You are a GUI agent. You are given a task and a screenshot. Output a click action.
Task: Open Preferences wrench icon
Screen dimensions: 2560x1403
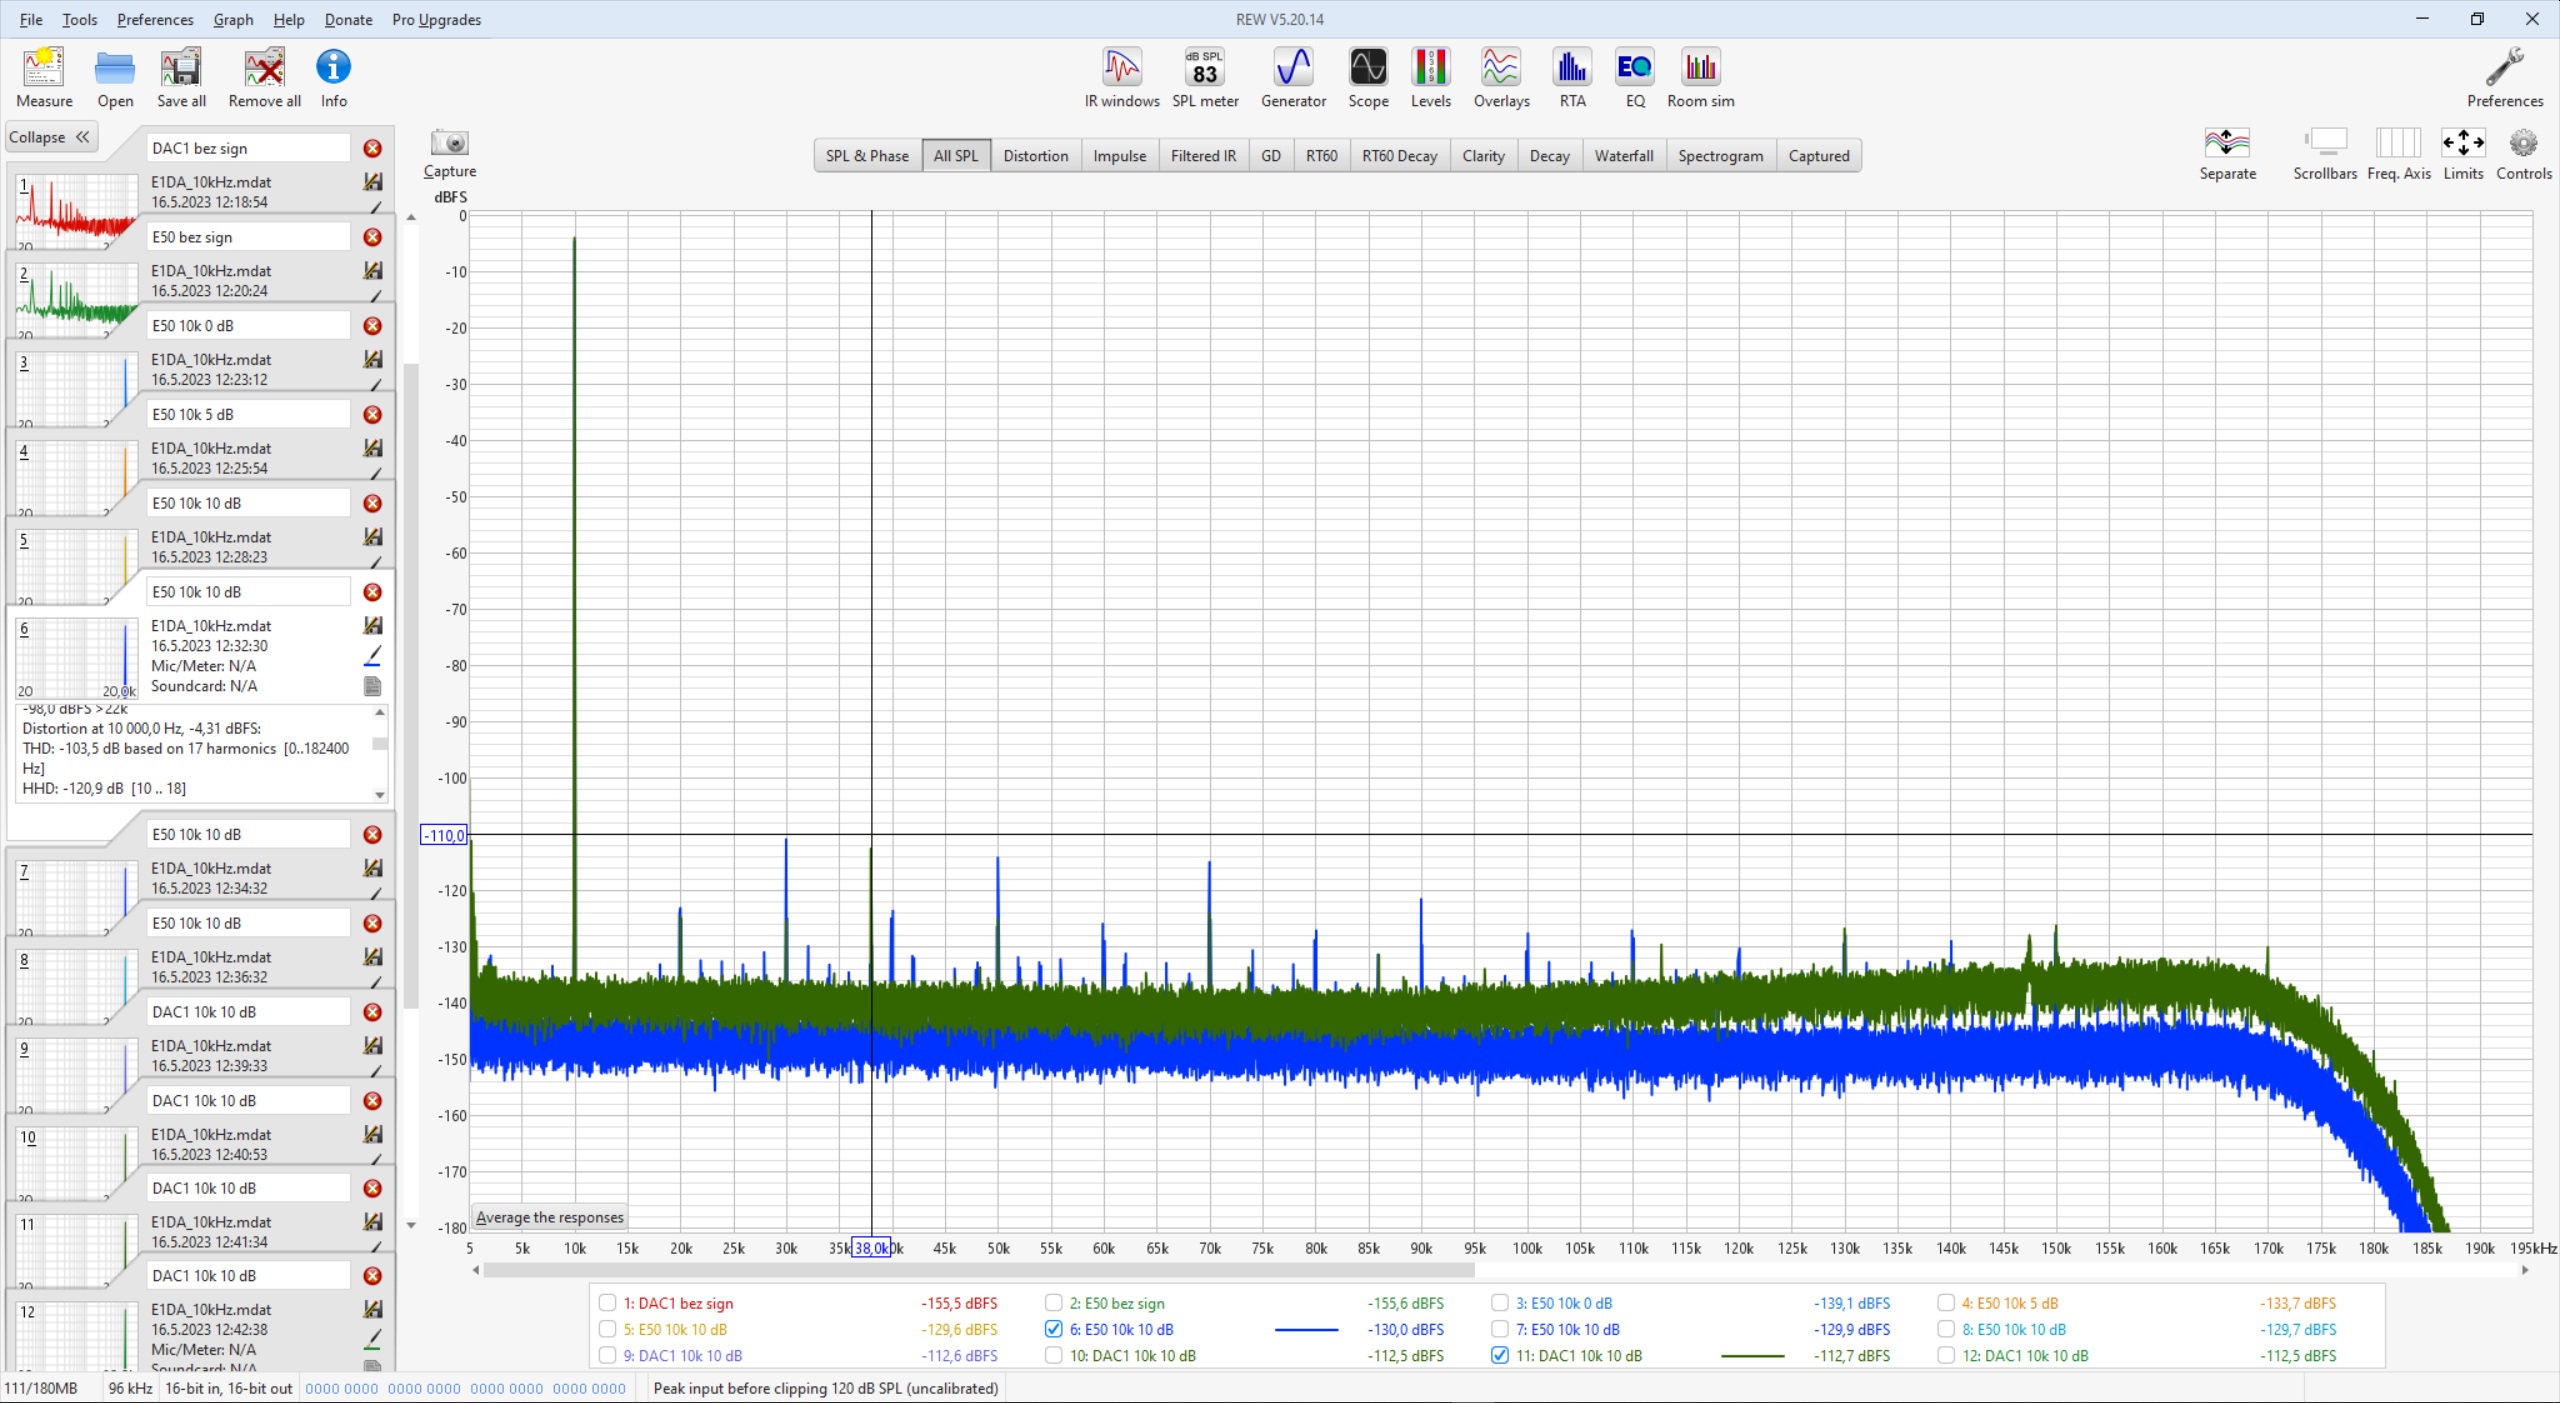pyautogui.click(x=2504, y=77)
